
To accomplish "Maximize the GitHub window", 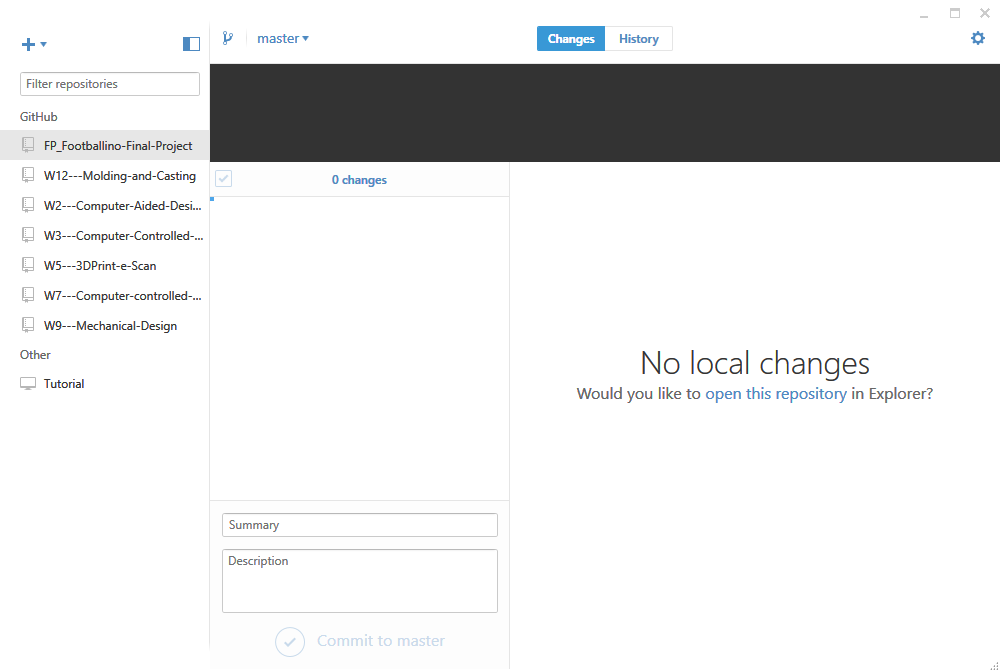I will (x=955, y=13).
